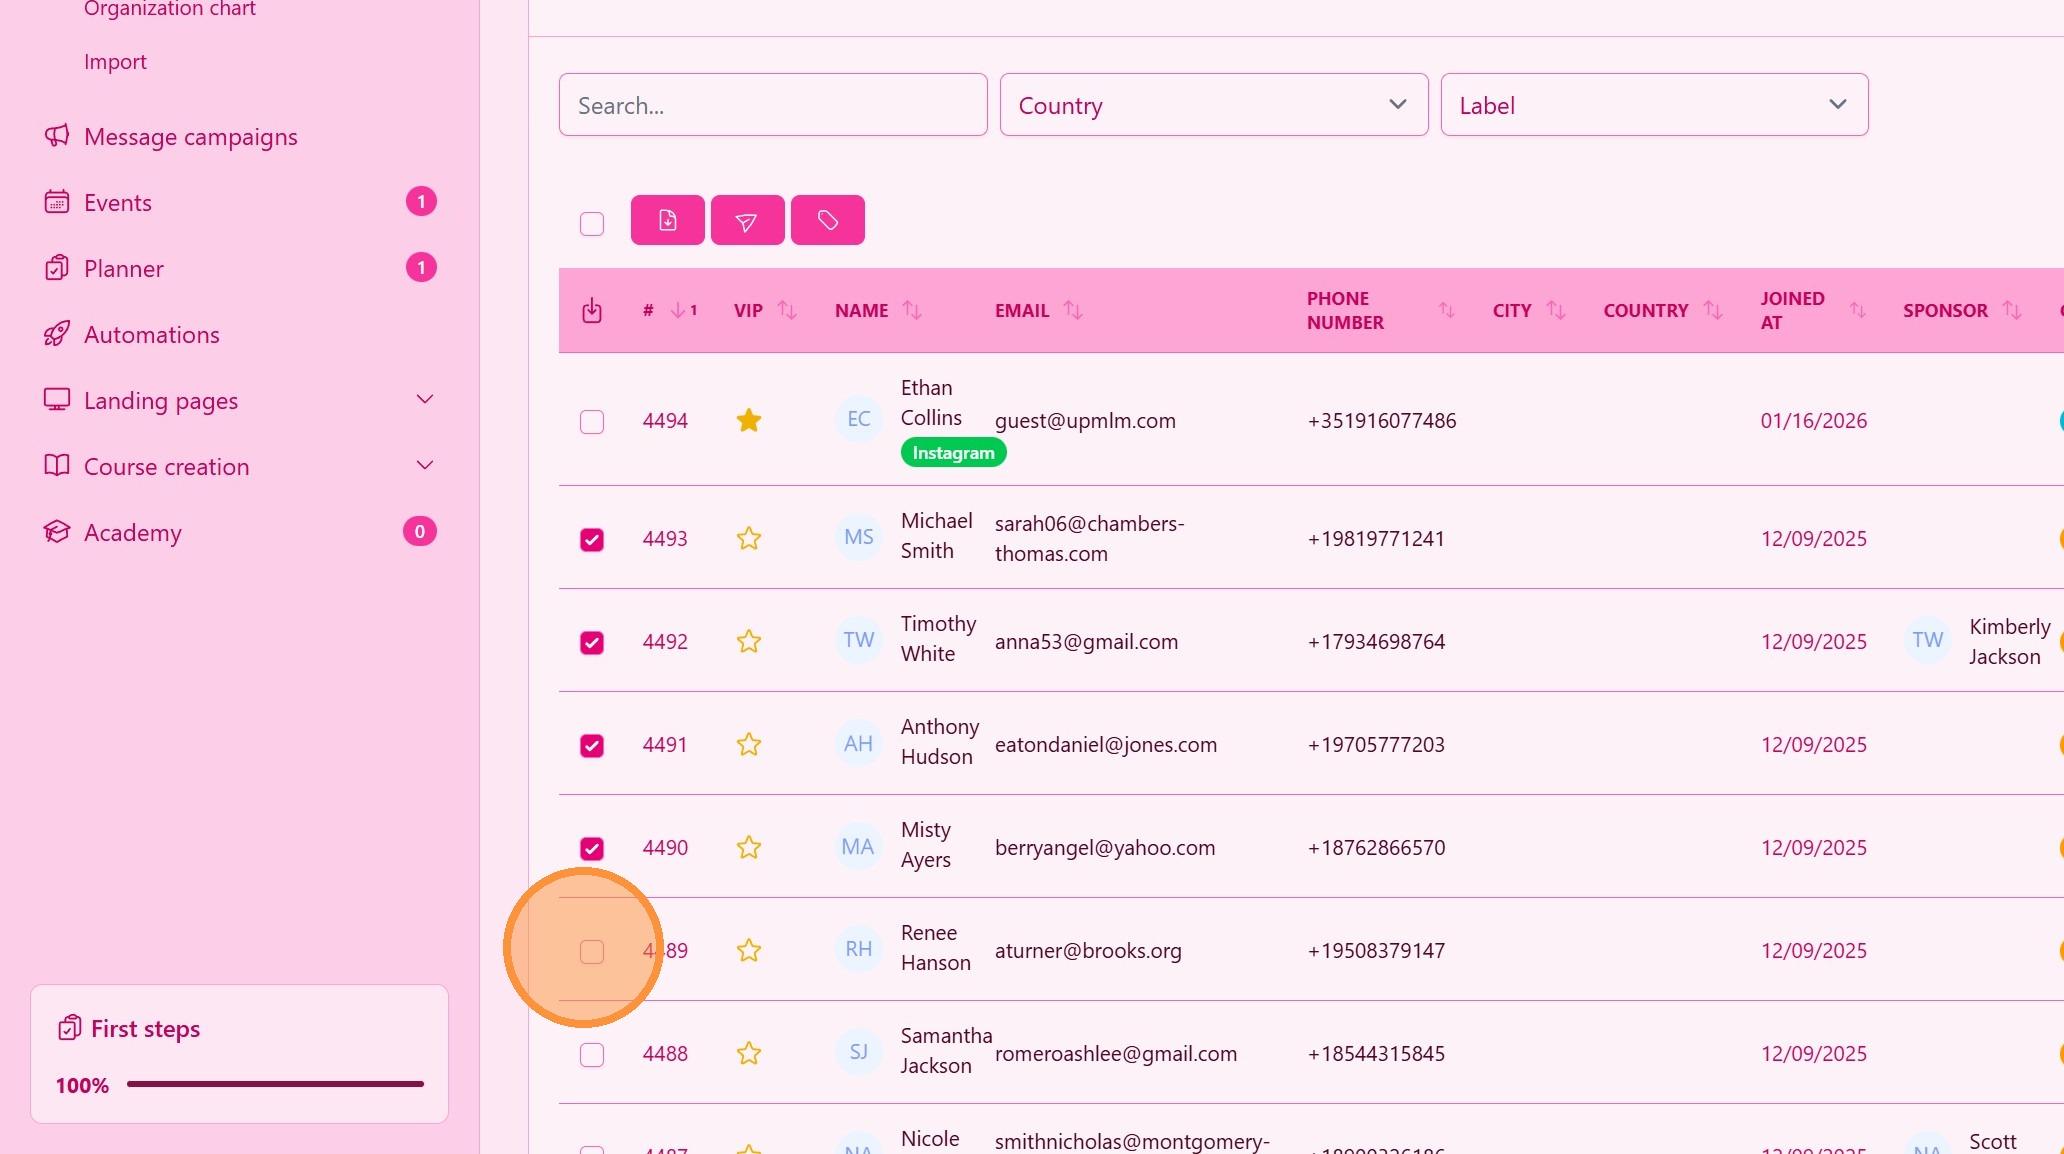Open the Country filter dropdown
2064x1154 pixels.
point(1213,105)
